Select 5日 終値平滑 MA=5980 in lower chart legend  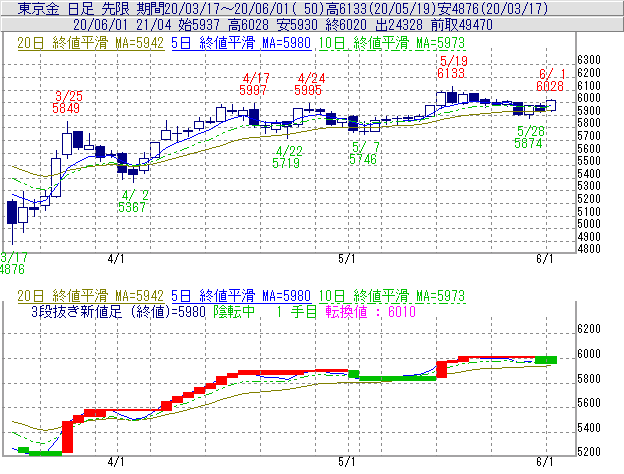pos(241,296)
